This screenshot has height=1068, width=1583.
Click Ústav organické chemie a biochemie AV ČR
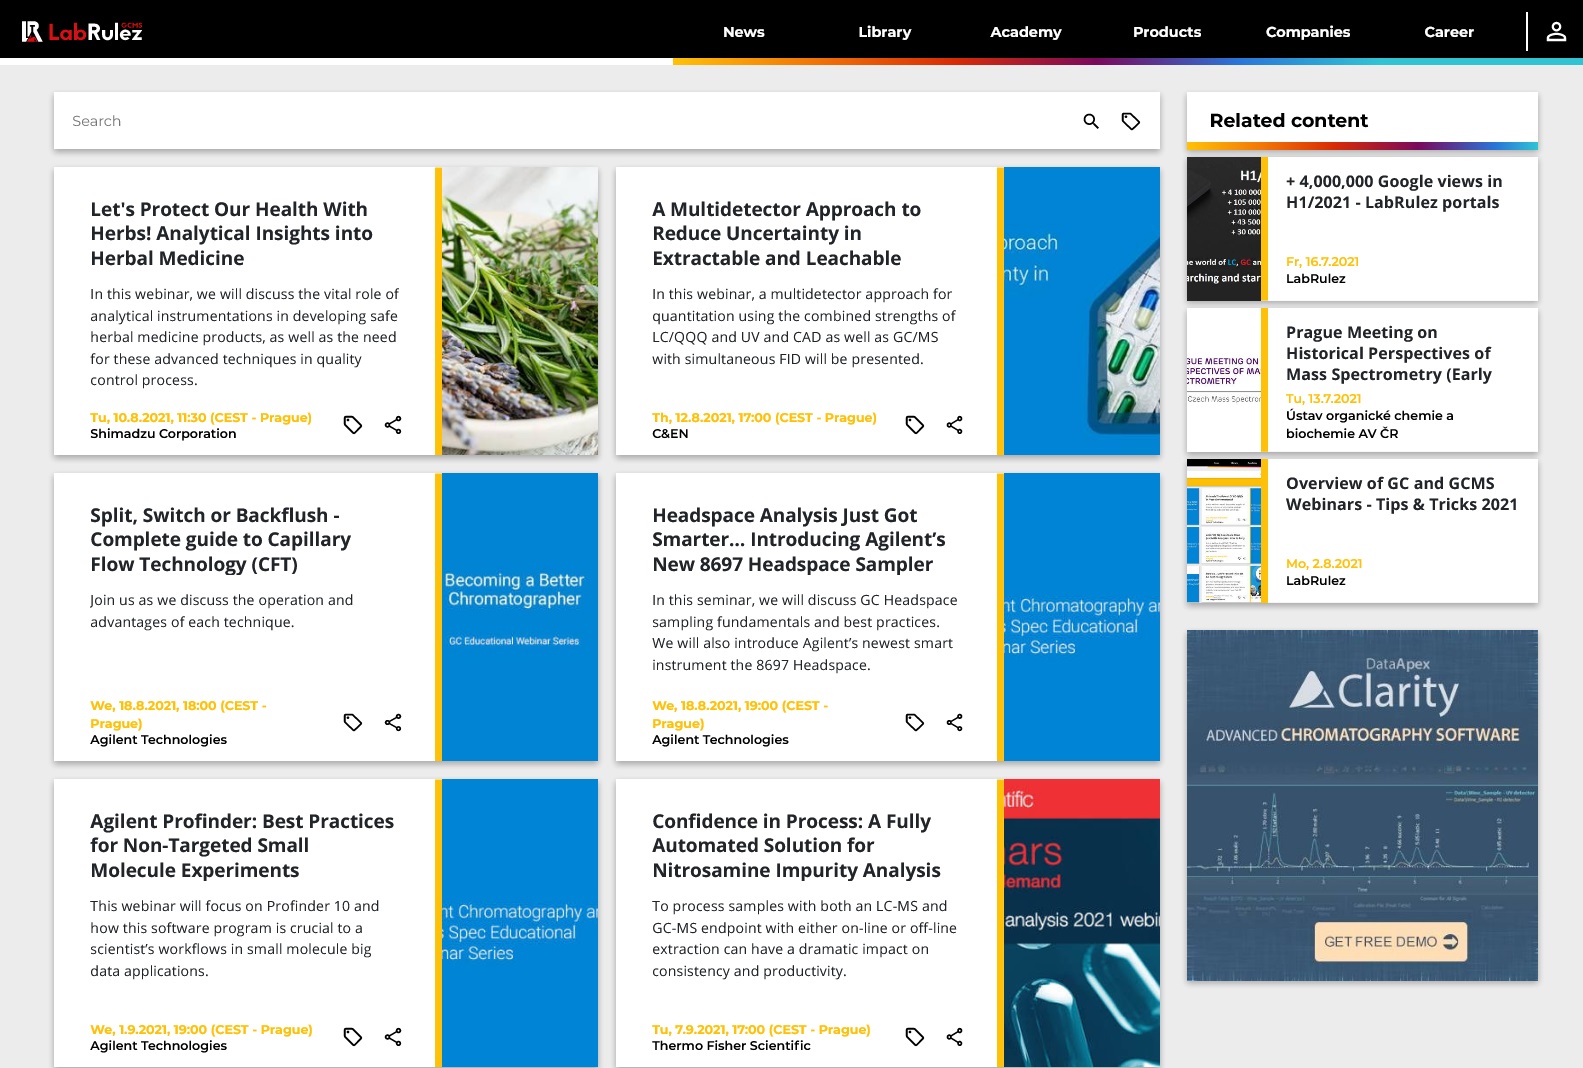tap(1370, 425)
